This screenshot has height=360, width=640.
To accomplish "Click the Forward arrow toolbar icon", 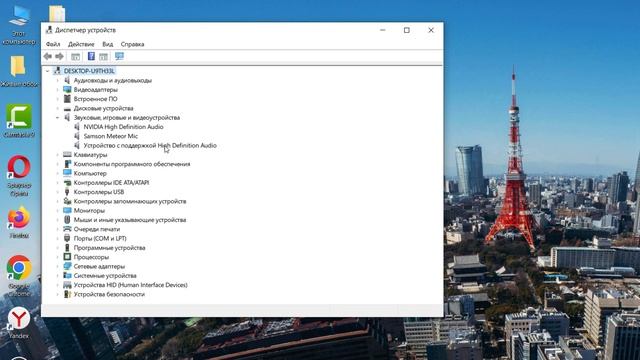I will (60, 56).
